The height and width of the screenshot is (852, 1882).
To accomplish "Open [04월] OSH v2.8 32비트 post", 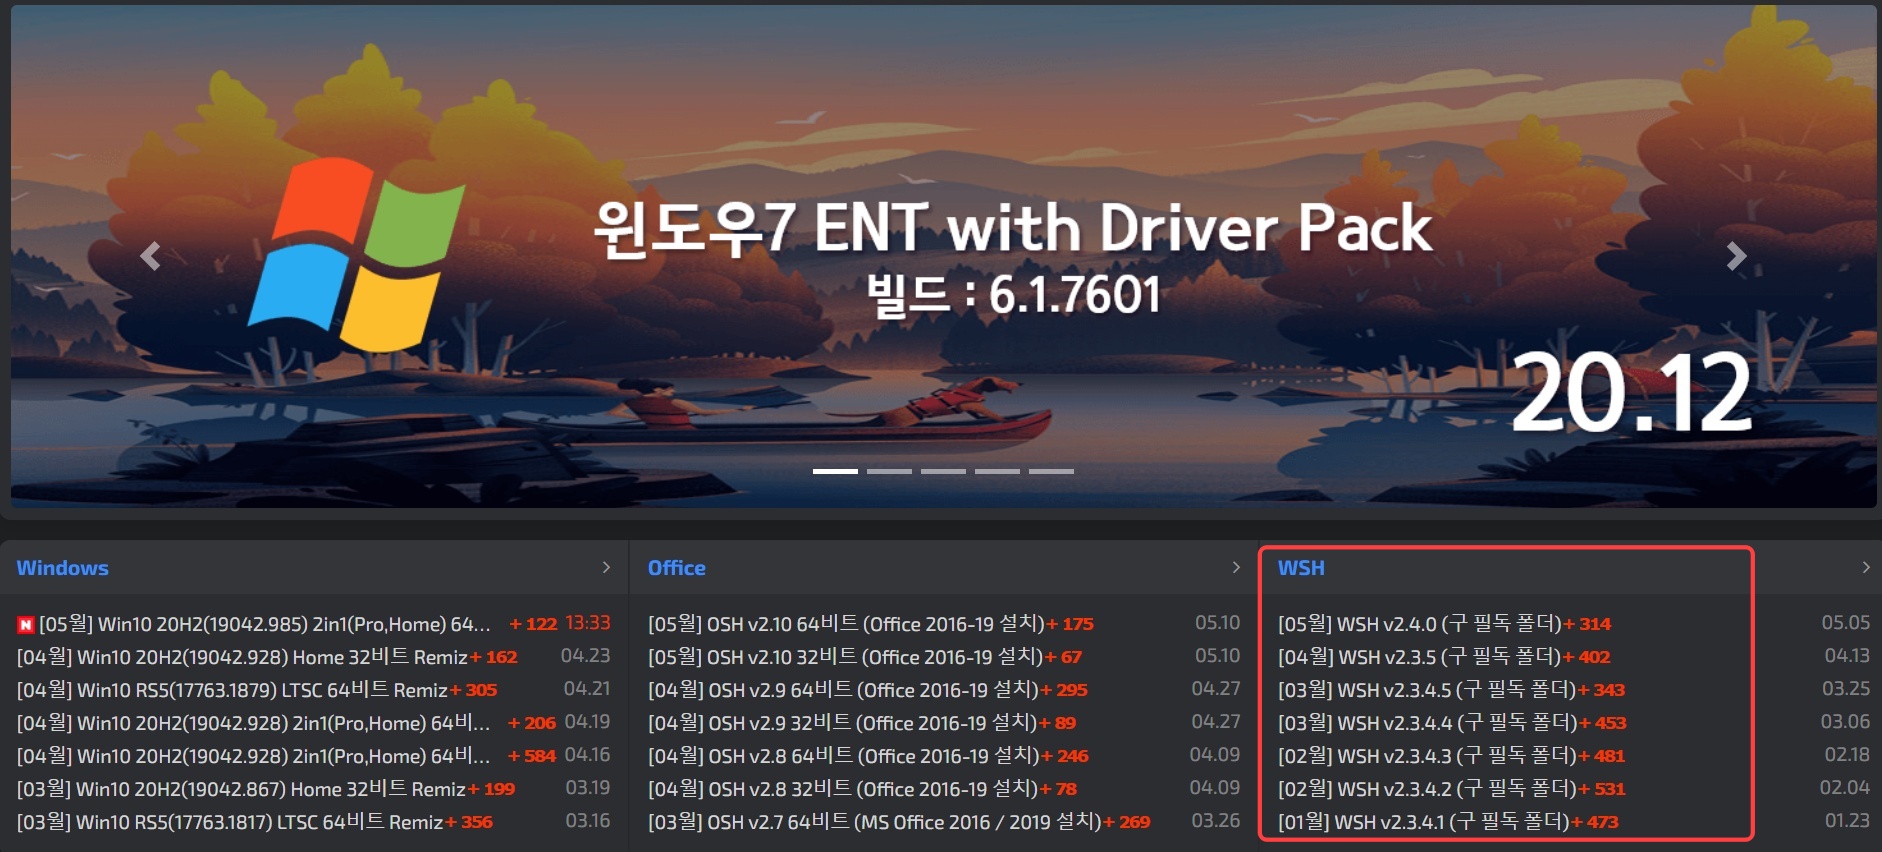I will (843, 789).
